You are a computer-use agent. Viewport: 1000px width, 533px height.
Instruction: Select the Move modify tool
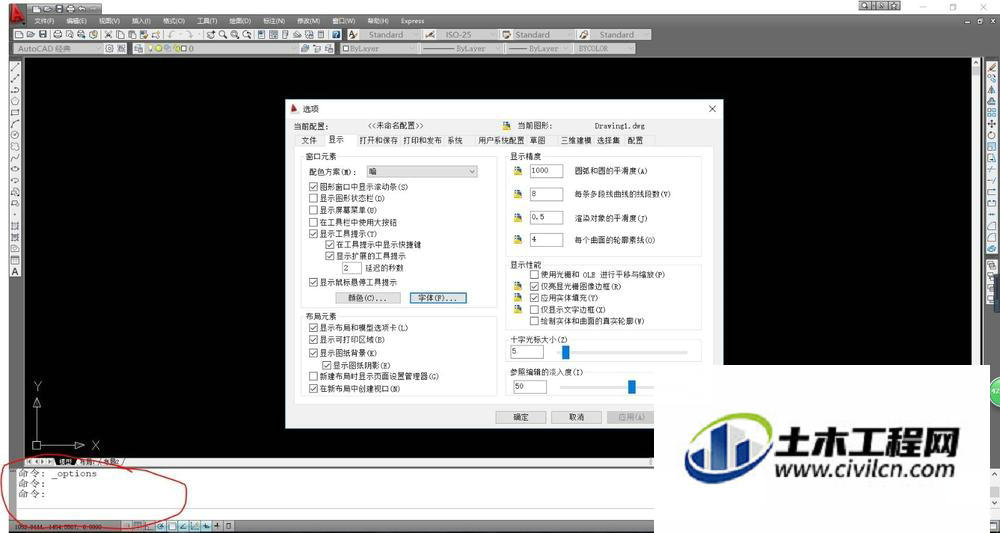click(992, 124)
